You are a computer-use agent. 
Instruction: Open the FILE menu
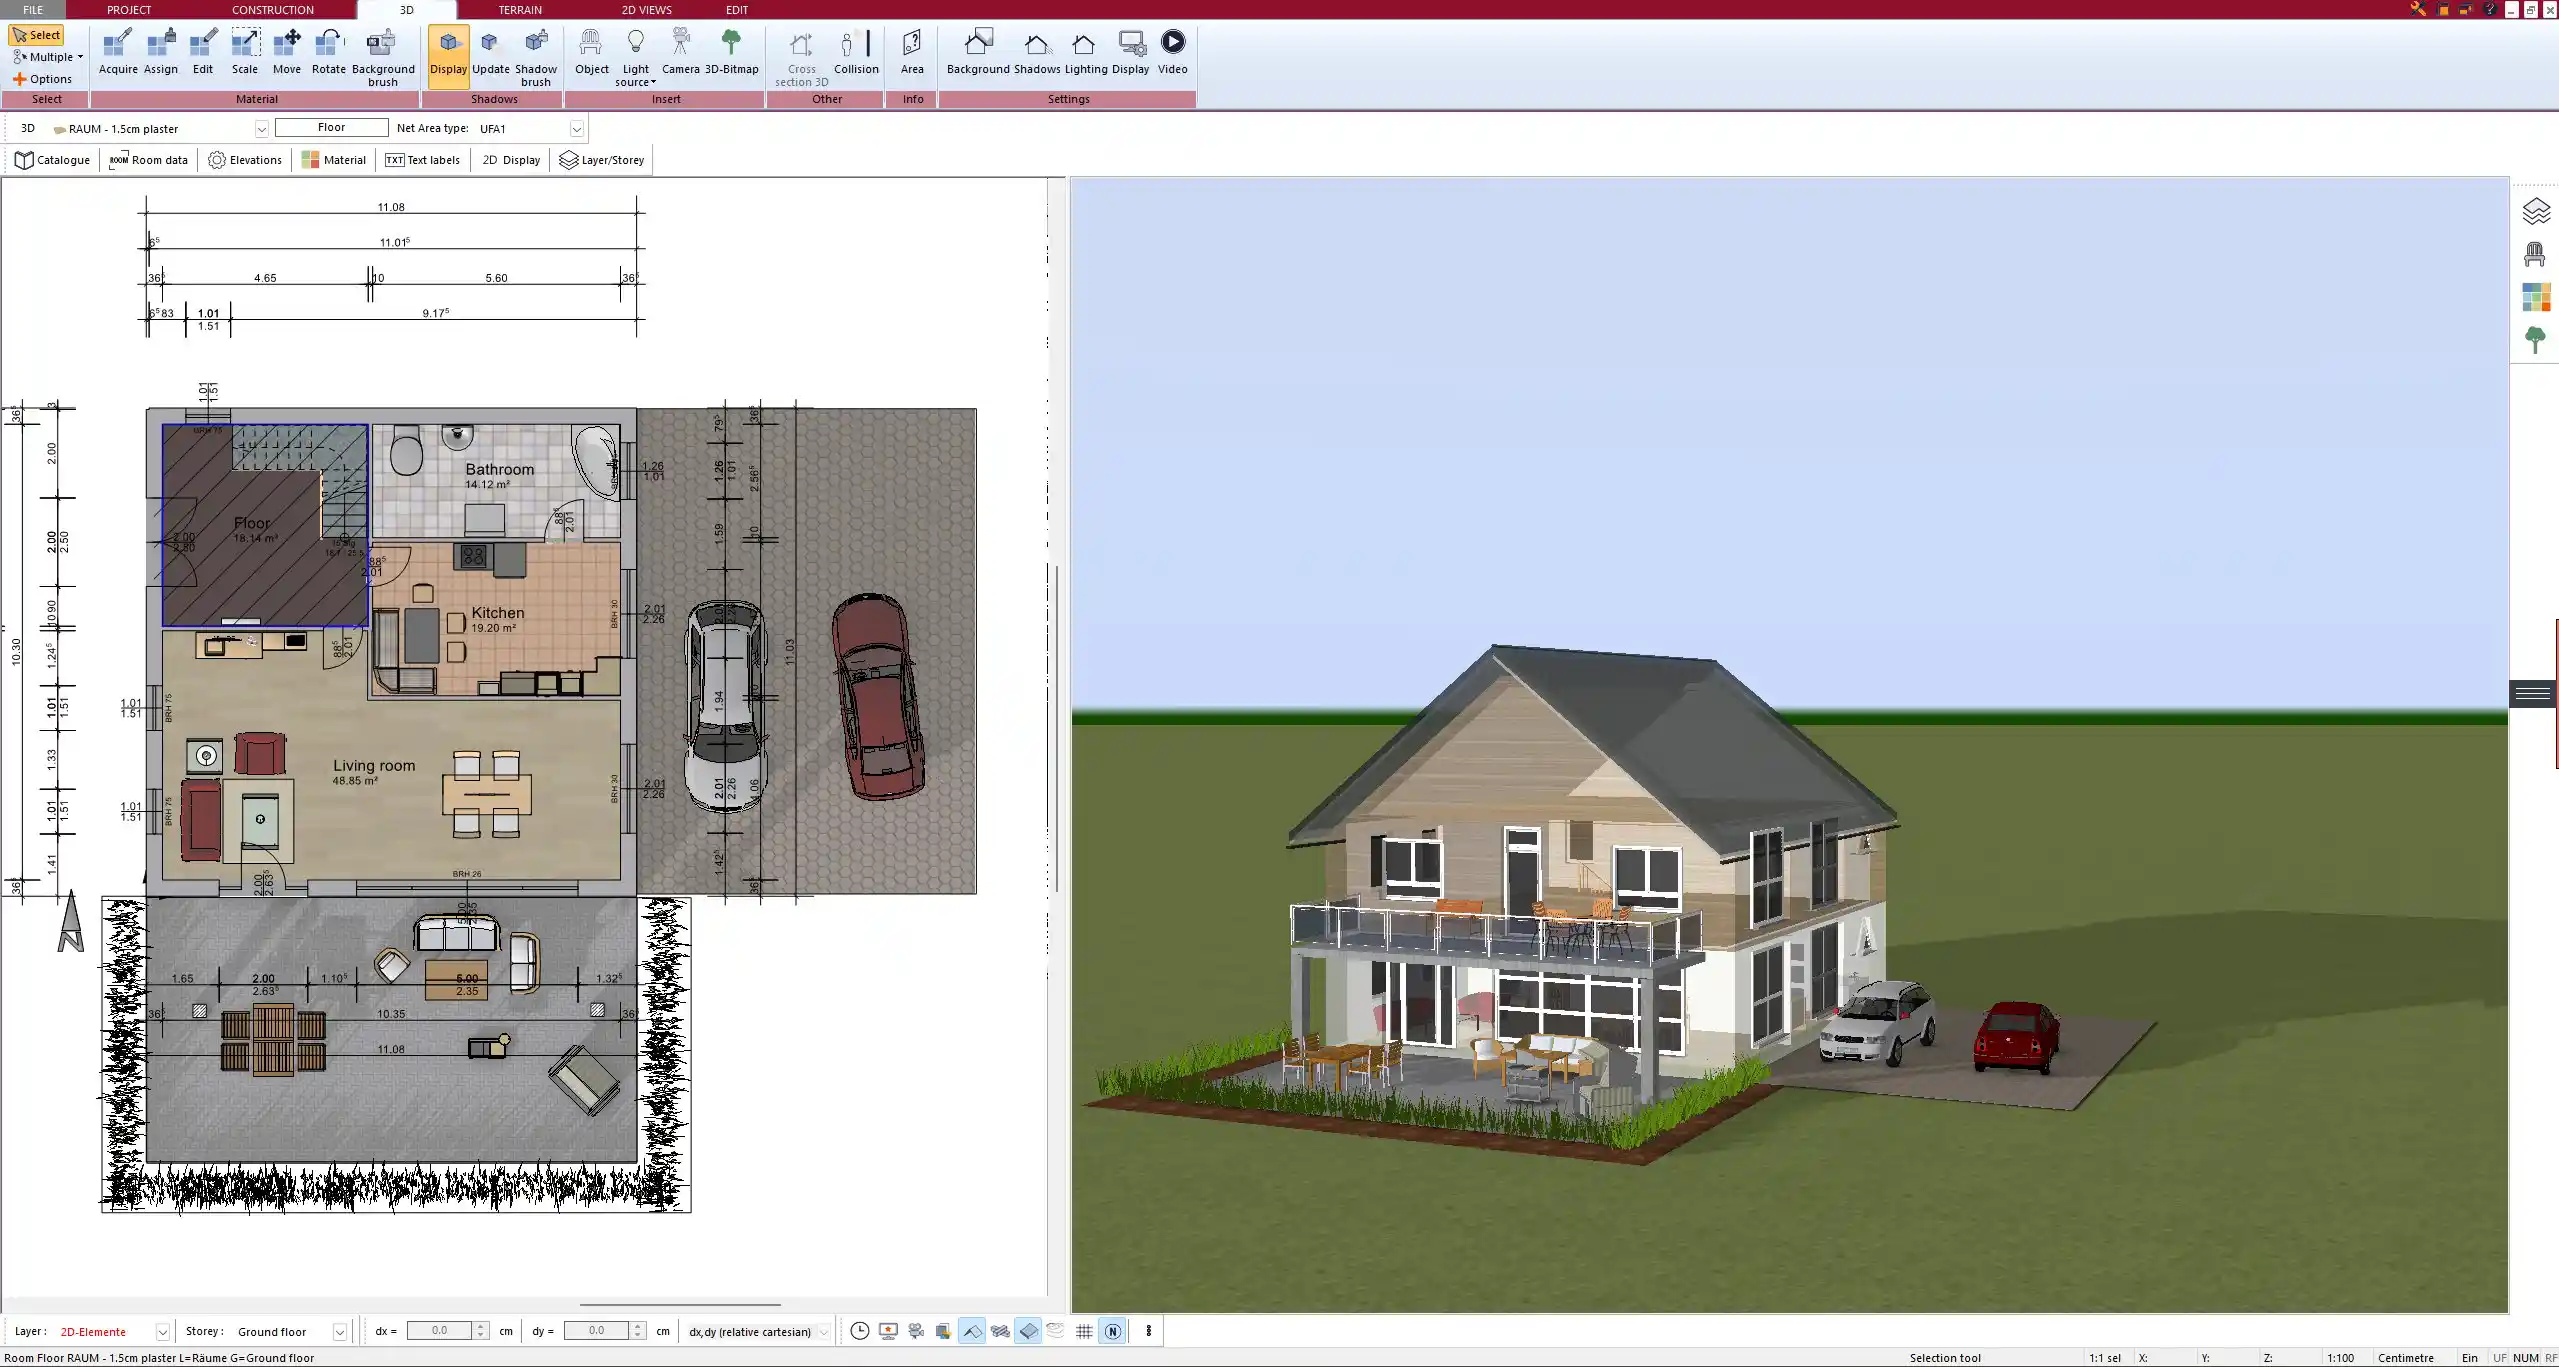pos(33,9)
